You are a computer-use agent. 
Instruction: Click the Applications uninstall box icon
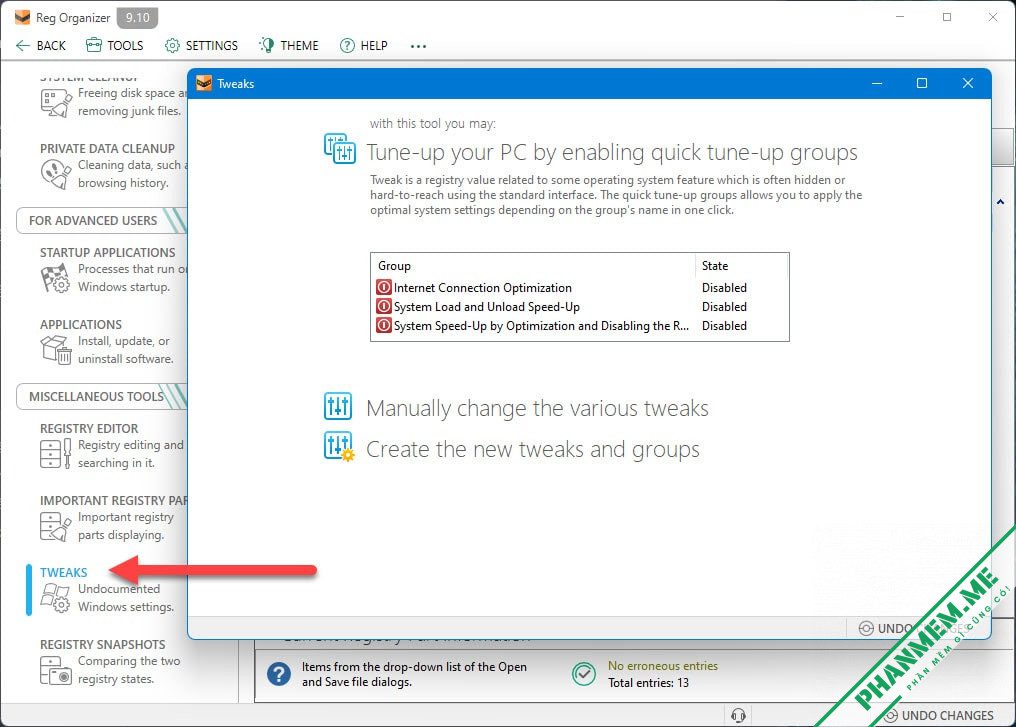tap(56, 350)
